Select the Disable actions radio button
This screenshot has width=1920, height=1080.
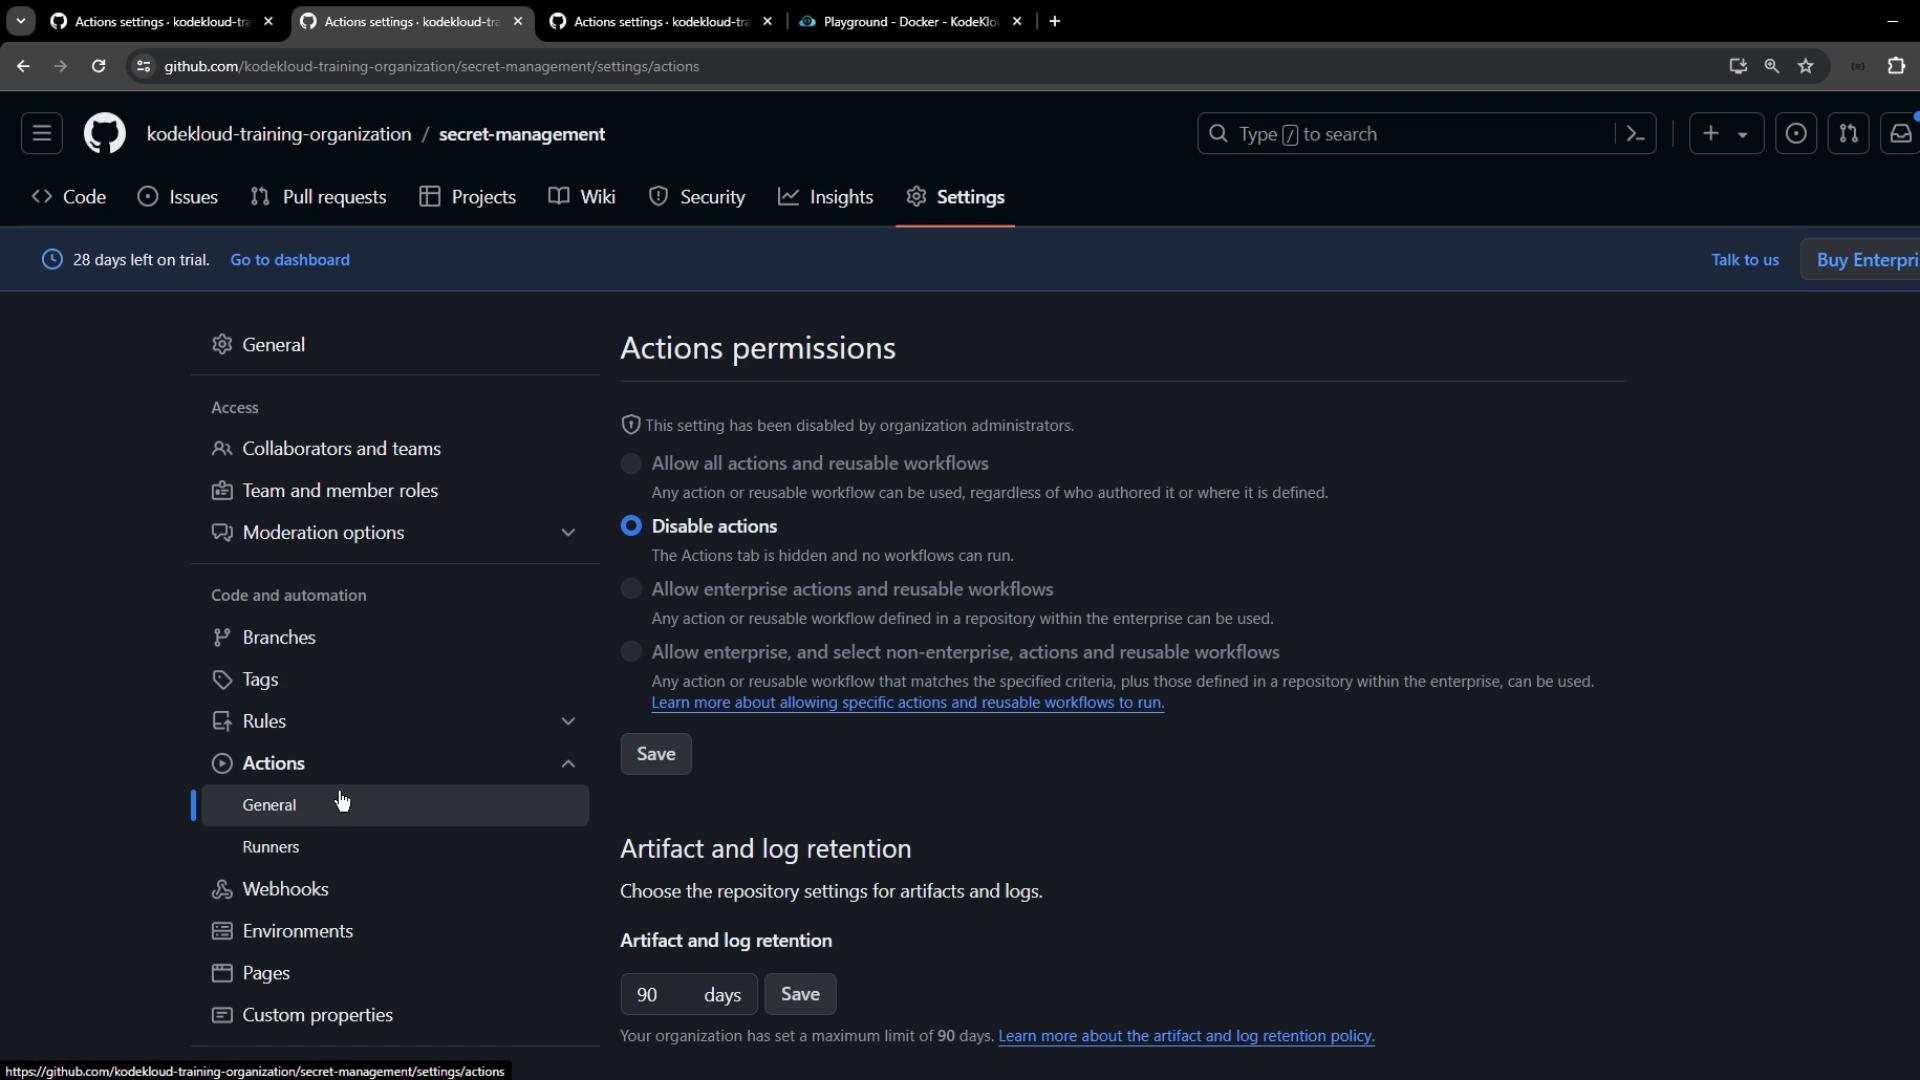pyautogui.click(x=631, y=526)
